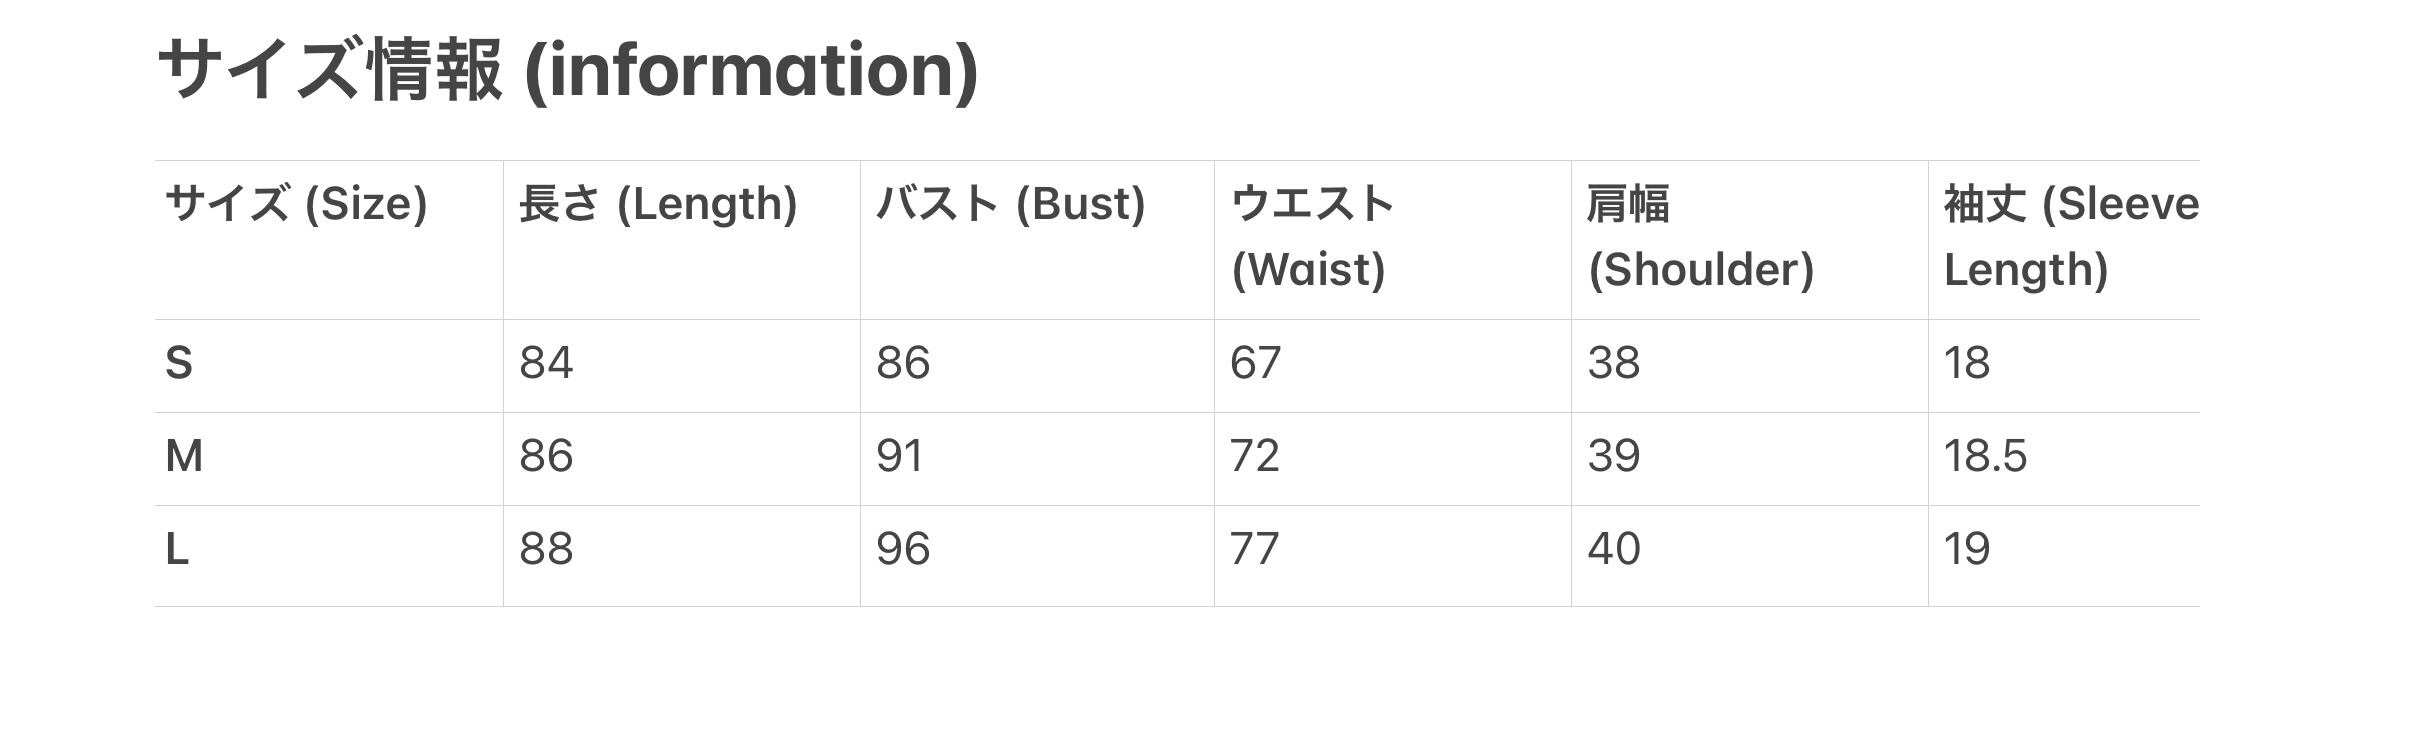This screenshot has height=748, width=2434.
Task: Click the 袖丈 (Sleeve Length) column header
Action: [2070, 237]
